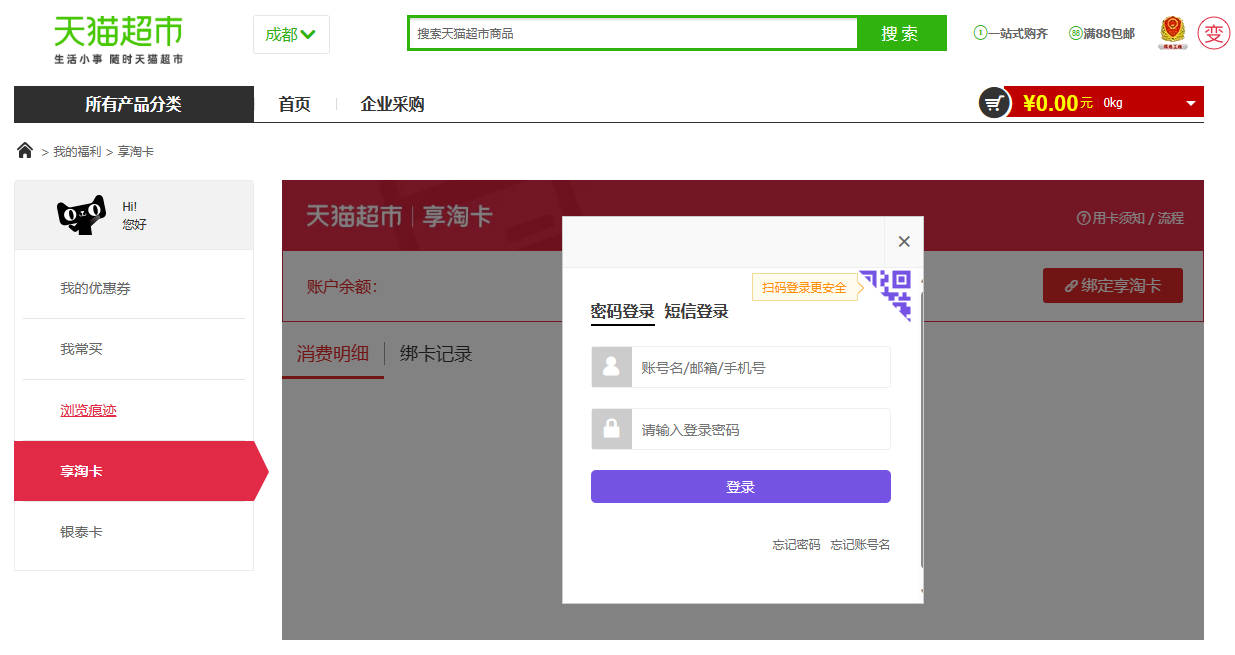Click the 用卡须知 / 流程 help link
The width and height of the screenshot is (1235, 655).
[x=1130, y=218]
